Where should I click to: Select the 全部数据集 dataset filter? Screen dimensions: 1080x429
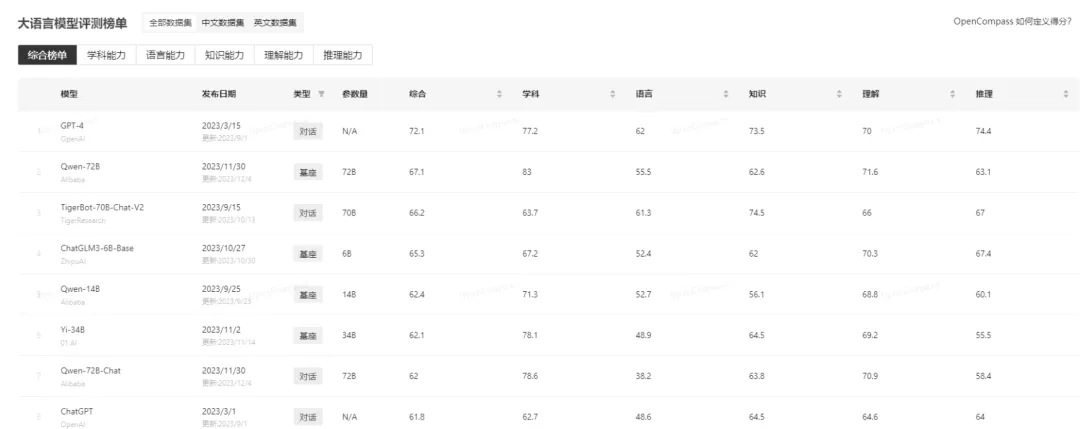(171, 23)
